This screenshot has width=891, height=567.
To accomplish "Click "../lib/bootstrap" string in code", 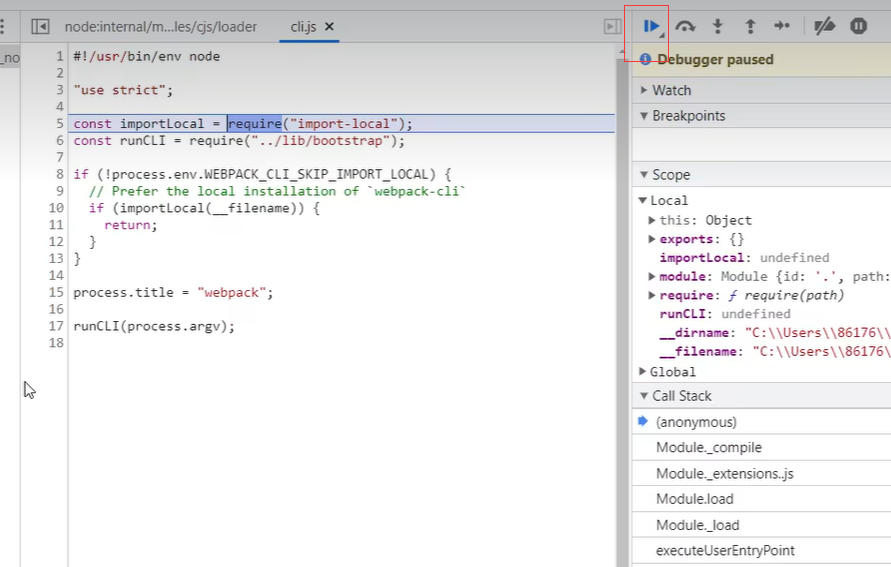I will 321,141.
